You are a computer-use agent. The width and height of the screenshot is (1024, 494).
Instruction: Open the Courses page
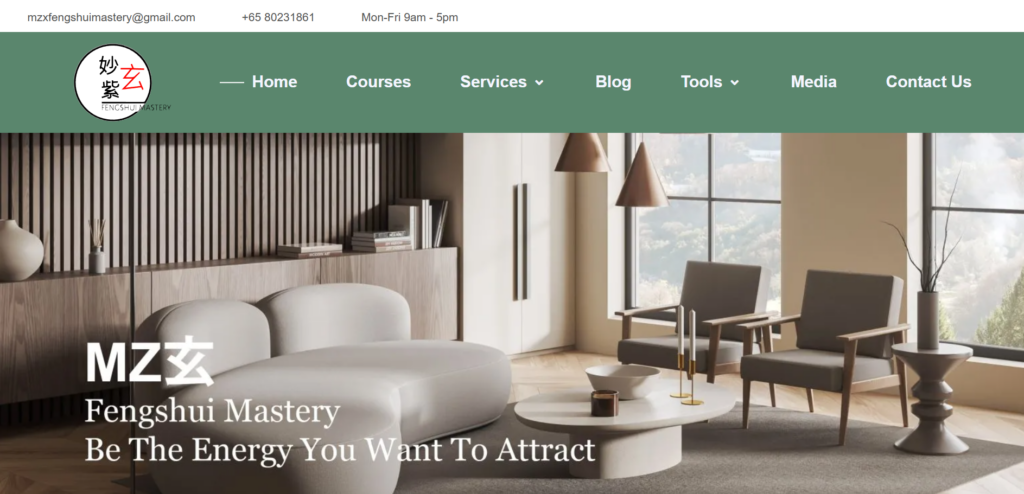378,82
